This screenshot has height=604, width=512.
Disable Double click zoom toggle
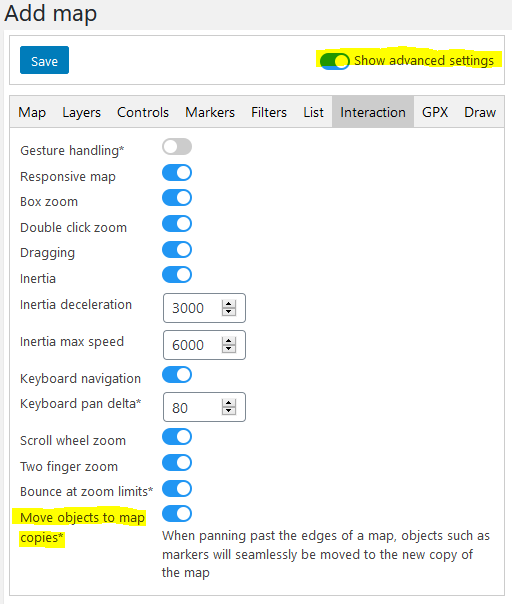pyautogui.click(x=177, y=224)
